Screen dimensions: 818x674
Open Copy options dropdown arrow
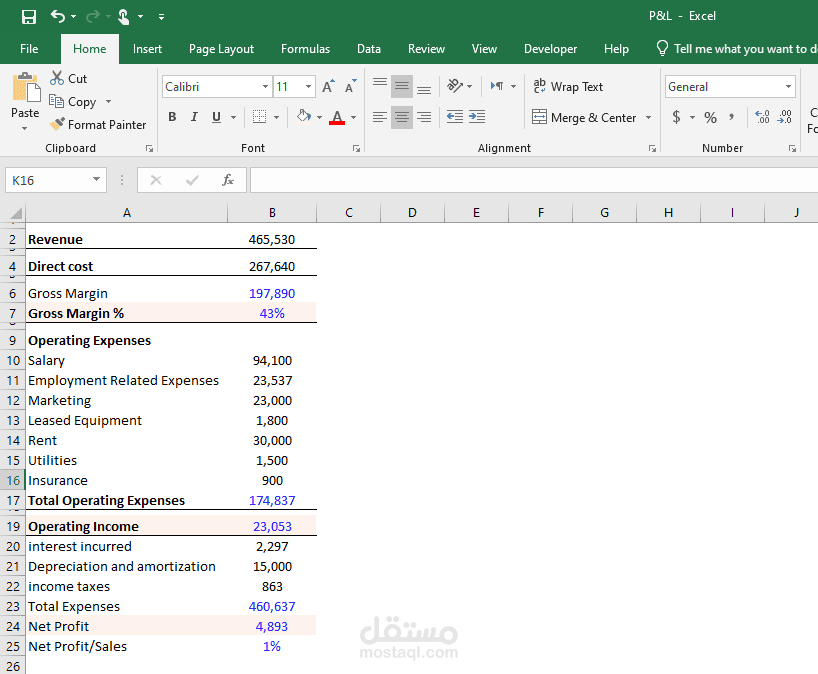(x=109, y=101)
